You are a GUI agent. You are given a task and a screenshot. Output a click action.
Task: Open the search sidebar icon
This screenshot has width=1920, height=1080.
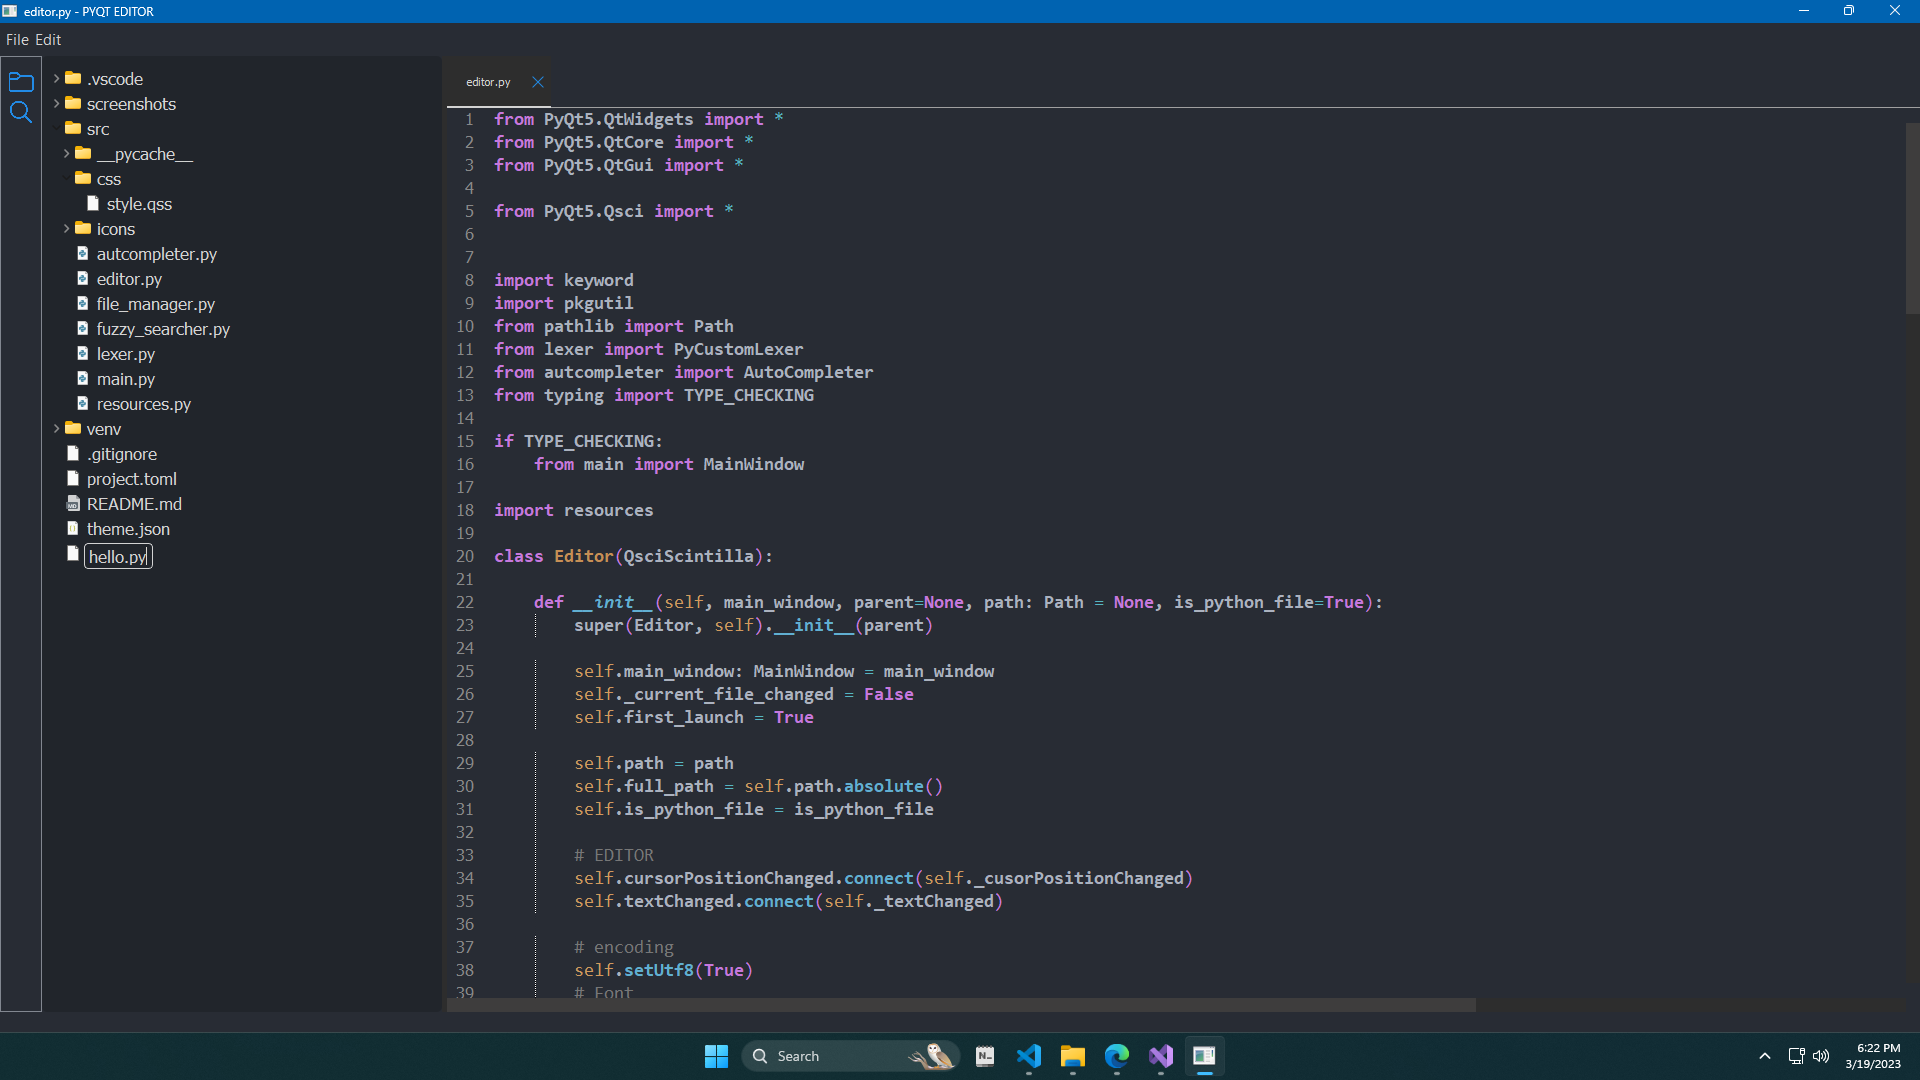coord(20,112)
